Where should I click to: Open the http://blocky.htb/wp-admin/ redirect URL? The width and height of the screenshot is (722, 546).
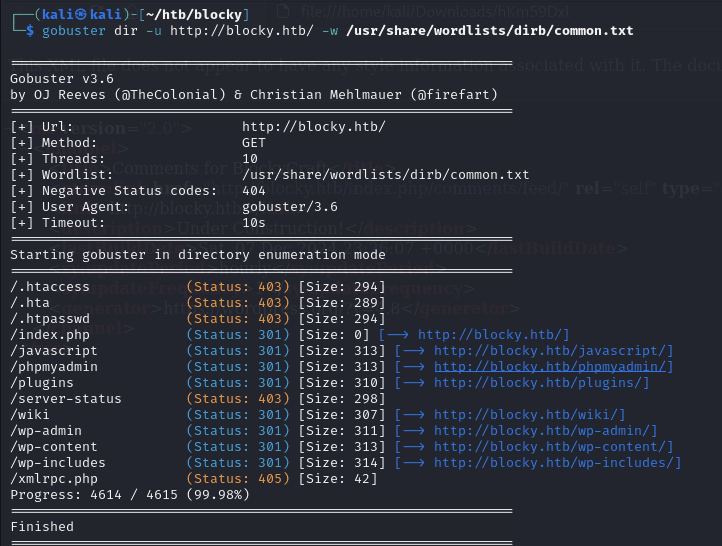click(545, 431)
